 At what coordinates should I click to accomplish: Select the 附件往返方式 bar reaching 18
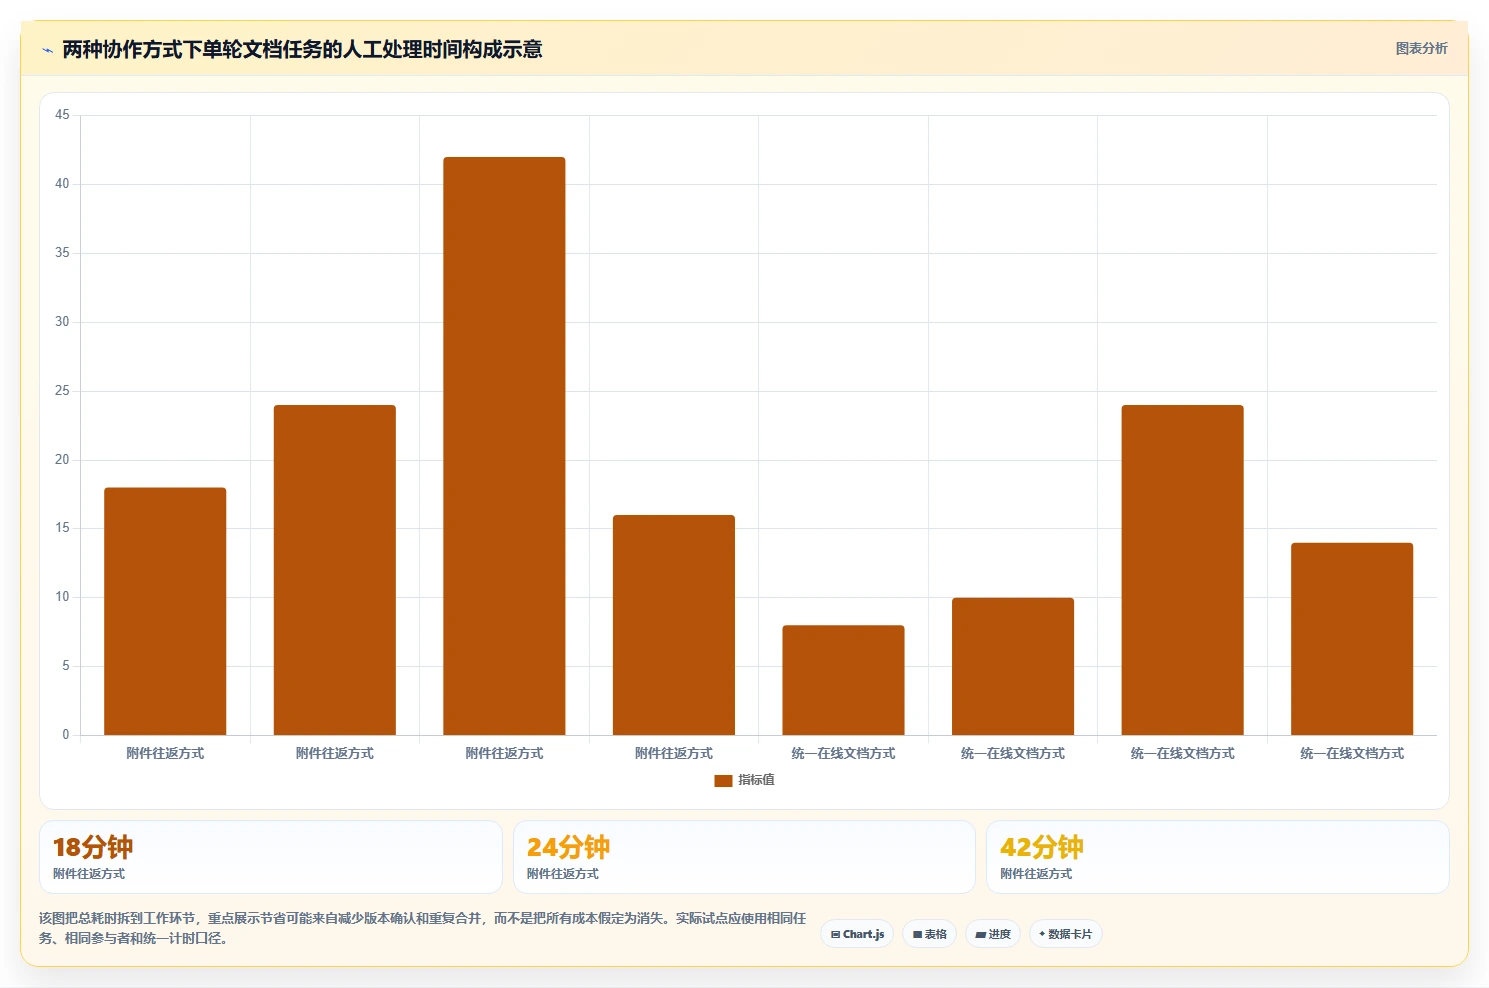tap(165, 611)
